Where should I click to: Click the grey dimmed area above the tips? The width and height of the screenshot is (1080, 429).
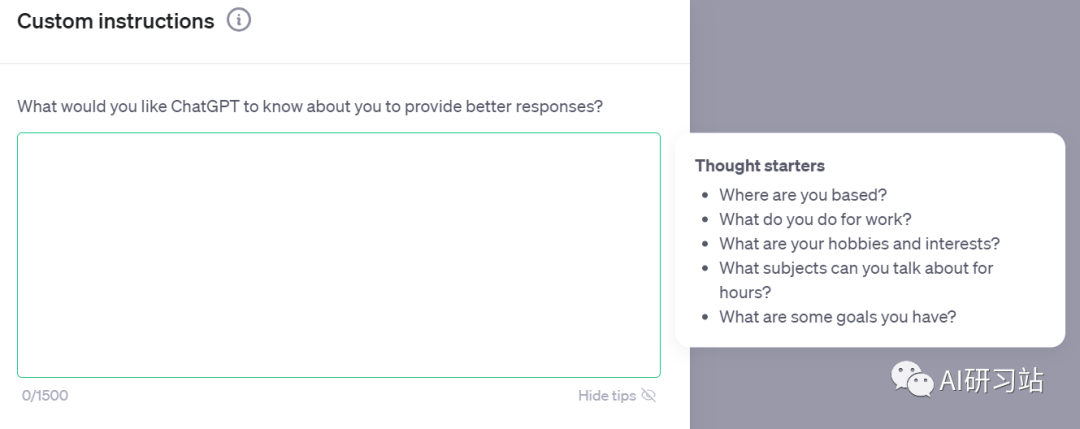pos(885,65)
